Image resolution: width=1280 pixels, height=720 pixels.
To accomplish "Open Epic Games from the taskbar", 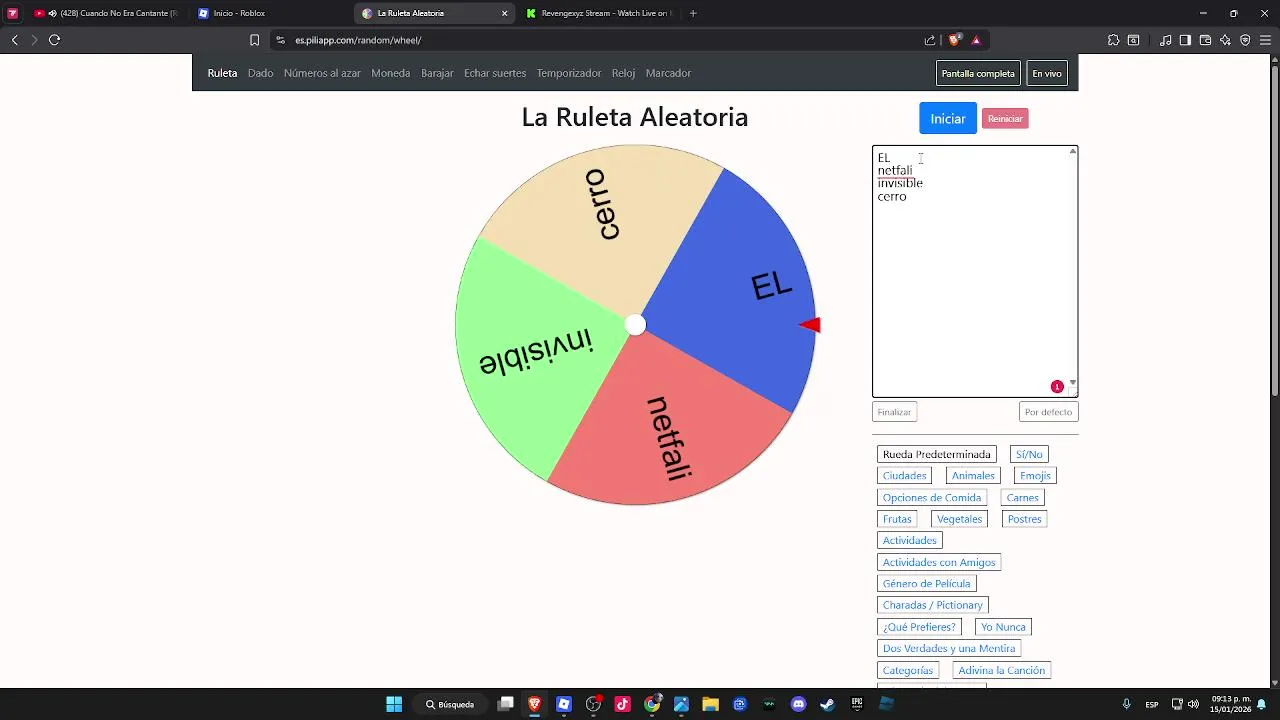I will (857, 704).
